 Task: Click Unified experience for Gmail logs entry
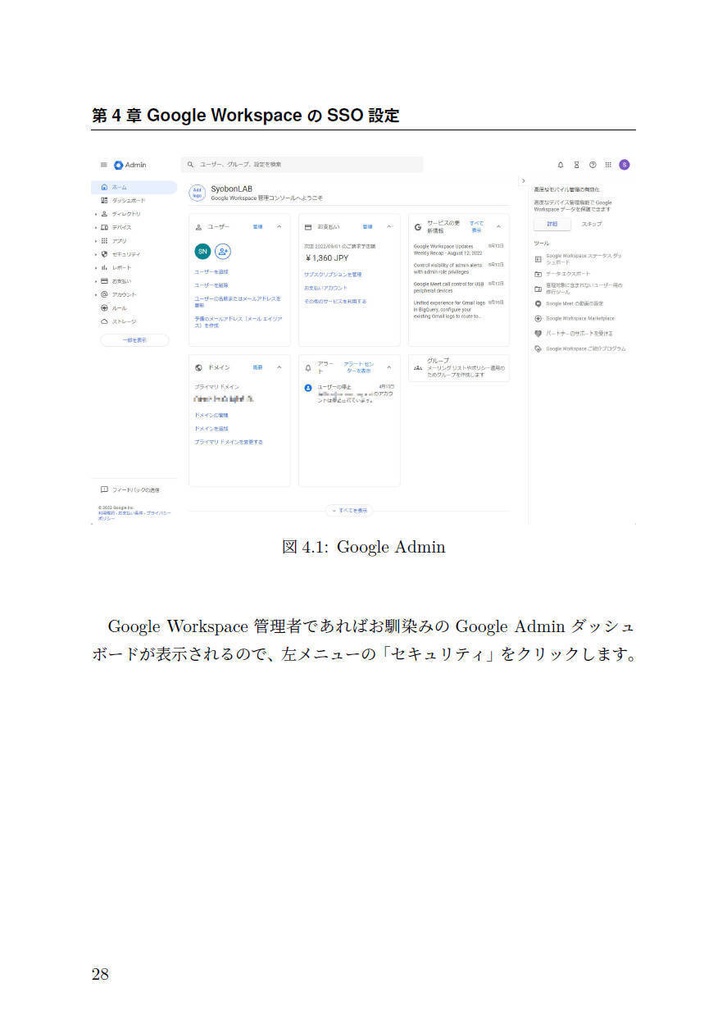(459, 310)
